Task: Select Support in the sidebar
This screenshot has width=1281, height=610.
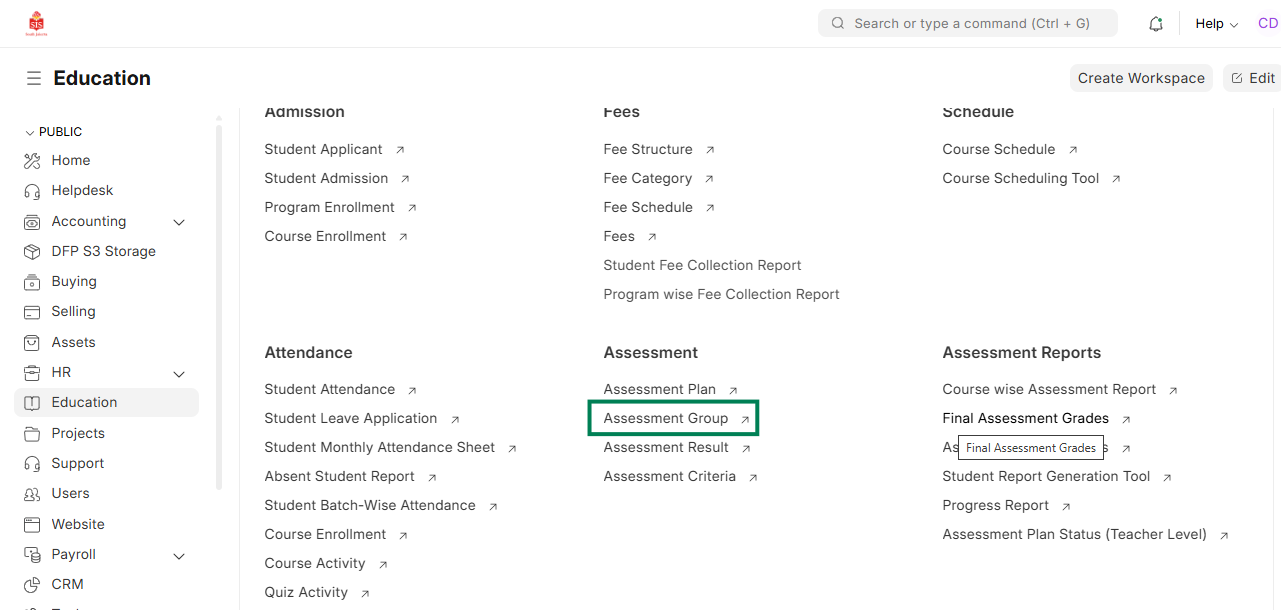Action: click(x=78, y=463)
